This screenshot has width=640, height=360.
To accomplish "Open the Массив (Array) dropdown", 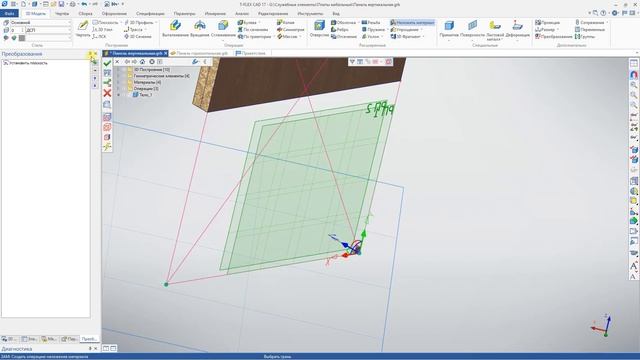I will tap(300, 36).
